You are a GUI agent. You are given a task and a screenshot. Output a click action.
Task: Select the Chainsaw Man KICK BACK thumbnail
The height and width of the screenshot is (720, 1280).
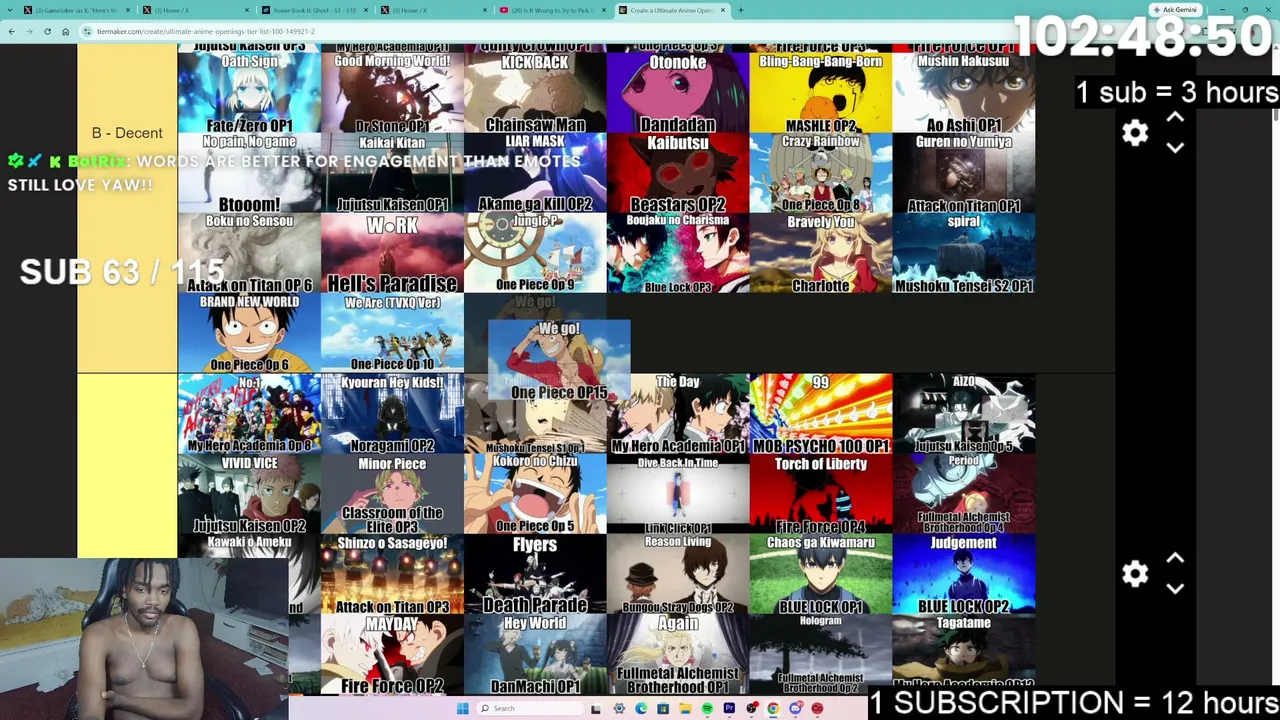[535, 92]
